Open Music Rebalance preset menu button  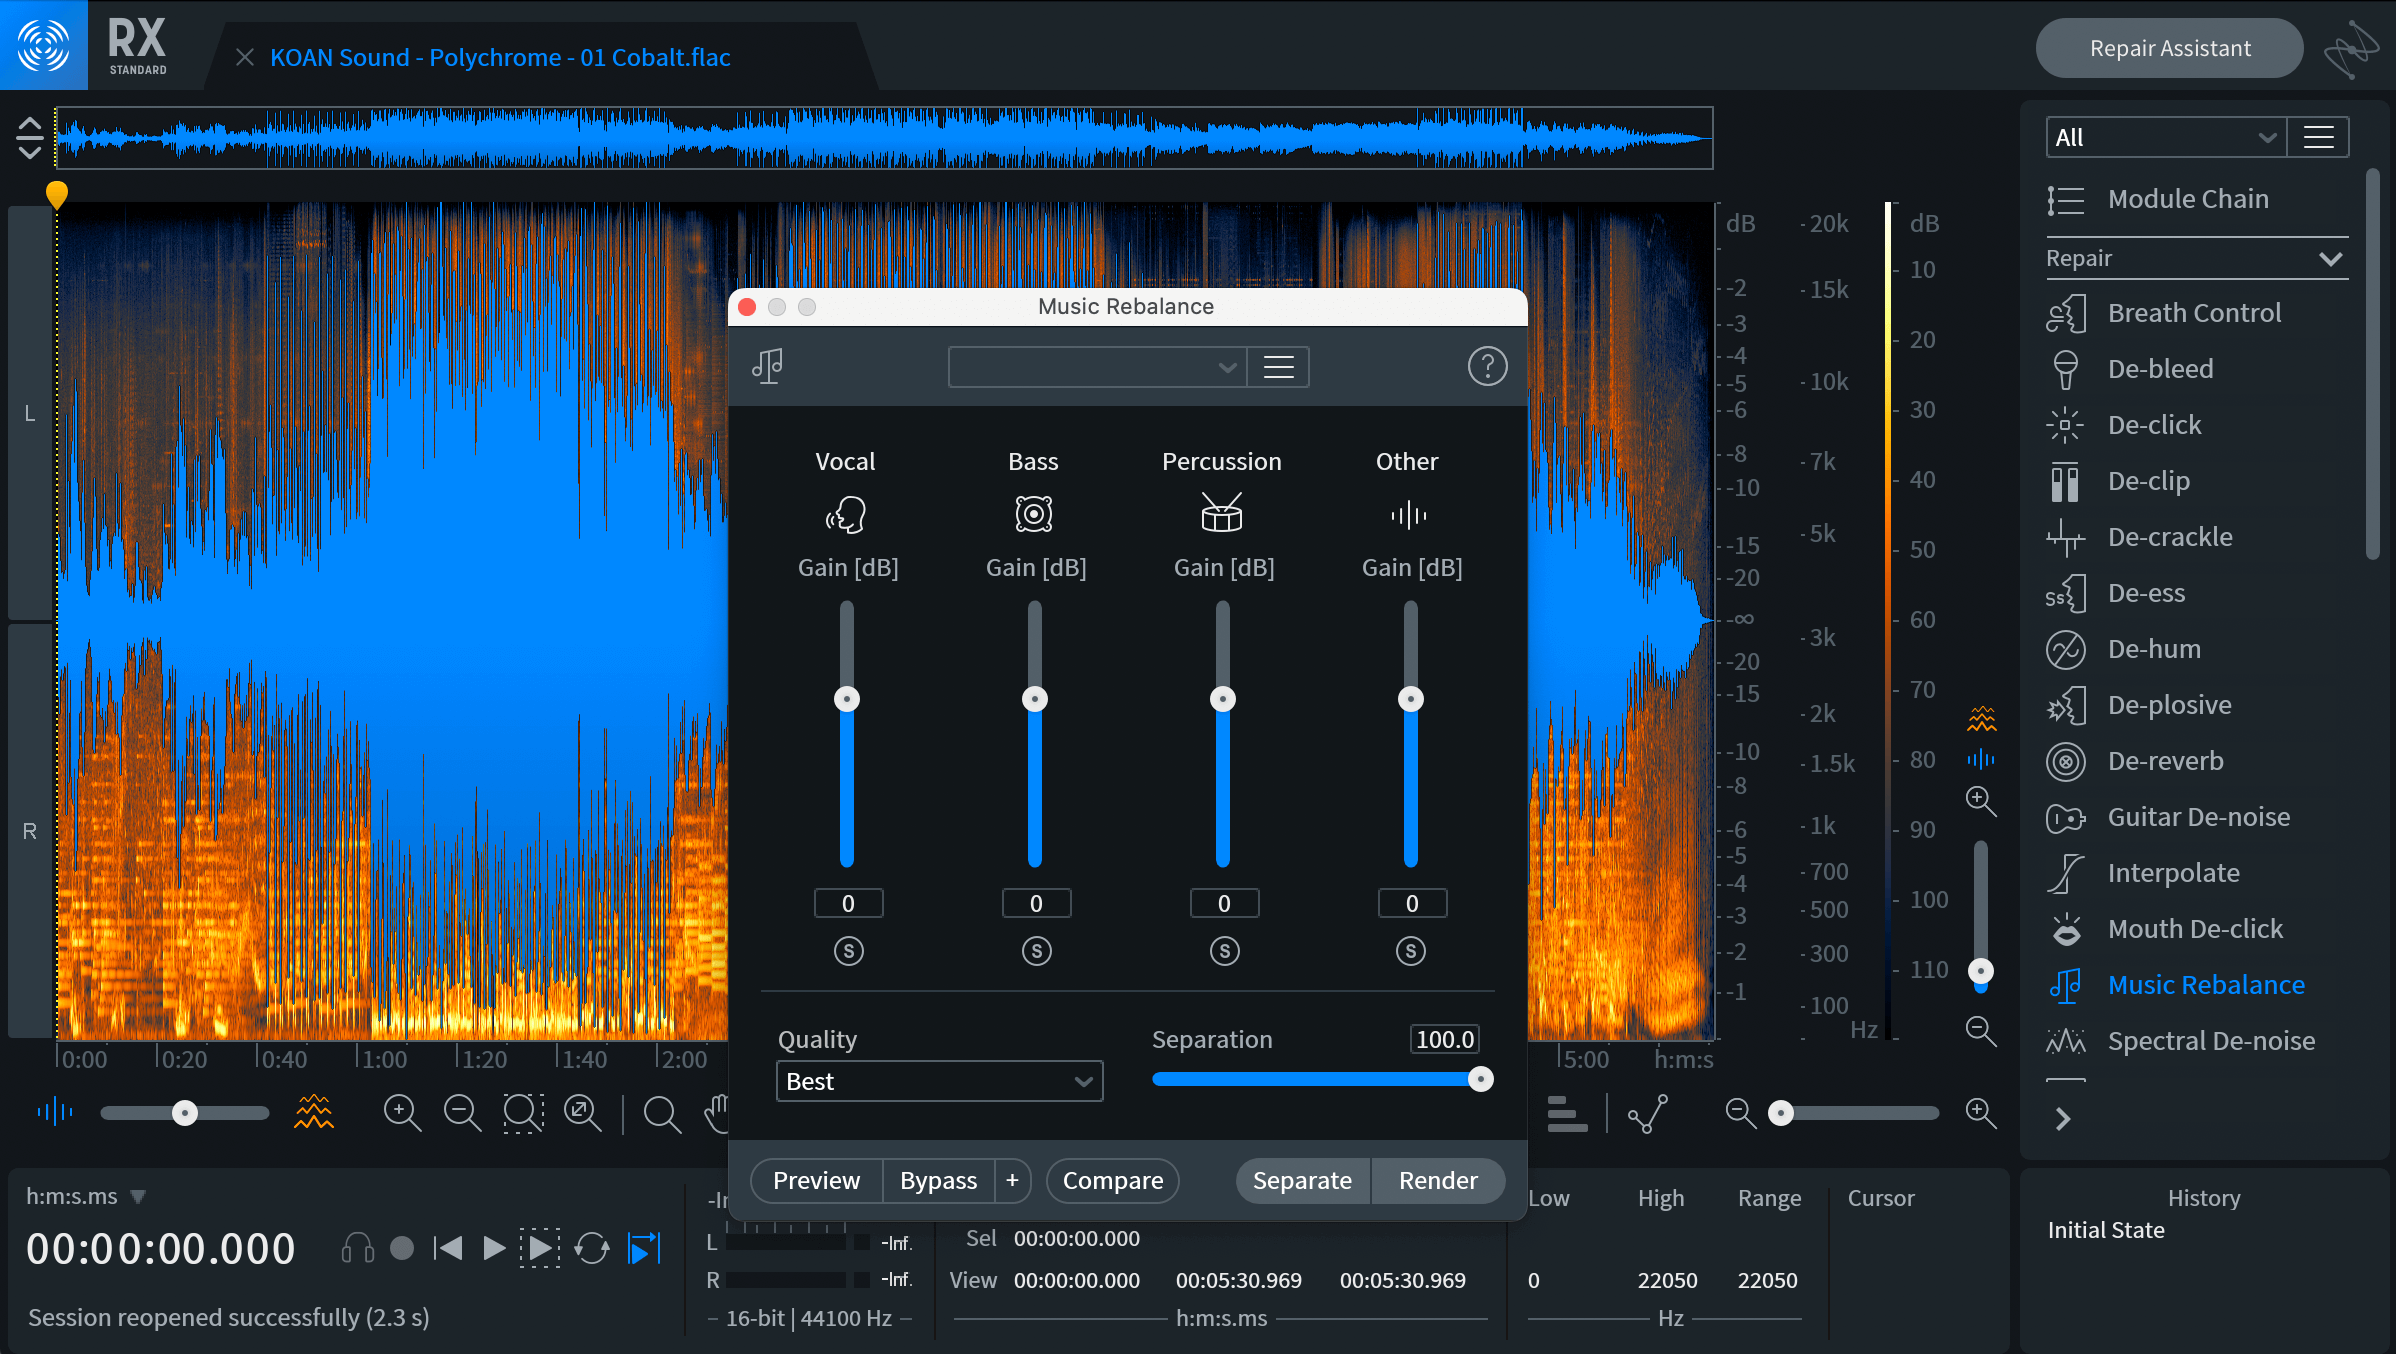(1278, 367)
